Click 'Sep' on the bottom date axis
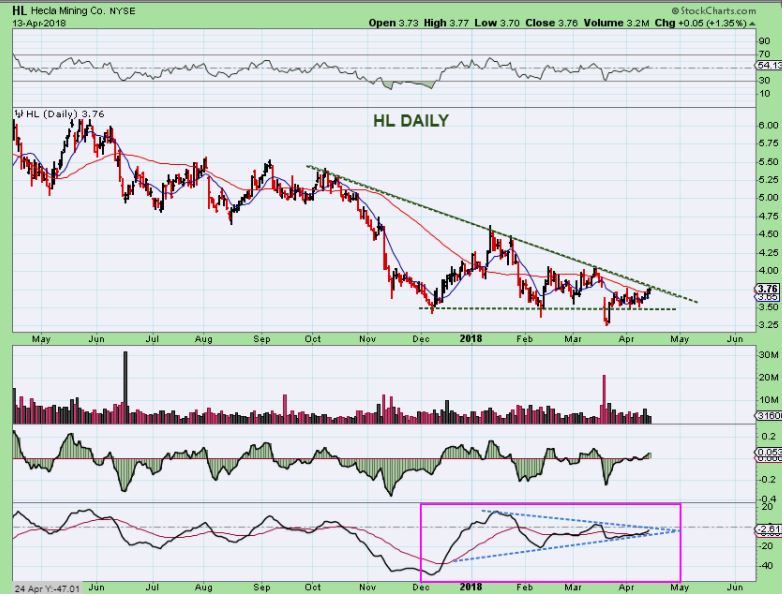This screenshot has width=782, height=594. (x=262, y=587)
